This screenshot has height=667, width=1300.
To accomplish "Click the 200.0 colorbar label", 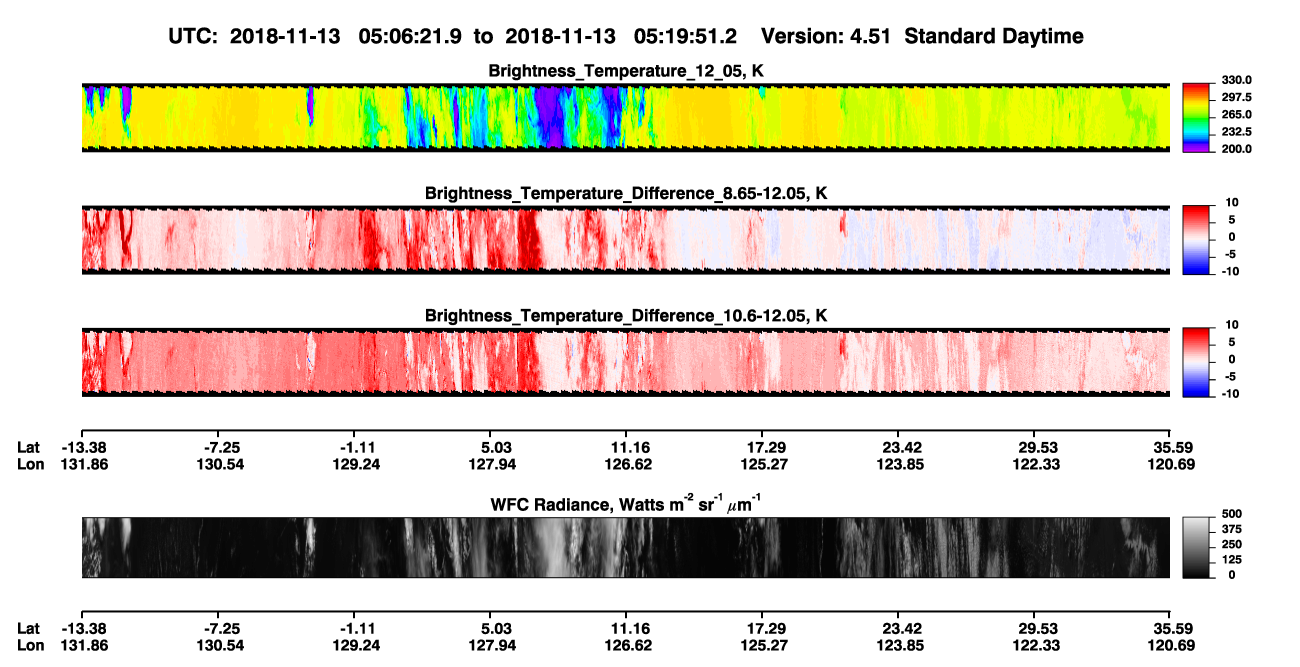I will pos(1237,149).
